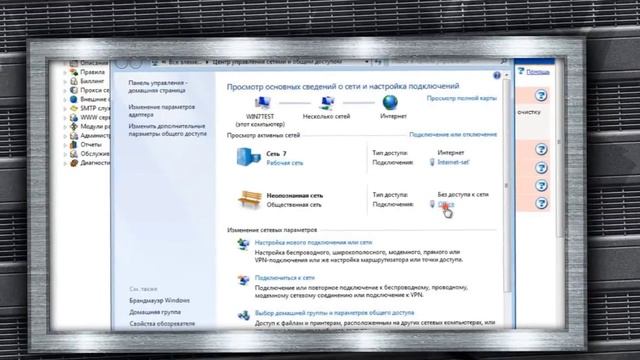
Task: Click the Помощь help link in right panel
Action: (538, 72)
